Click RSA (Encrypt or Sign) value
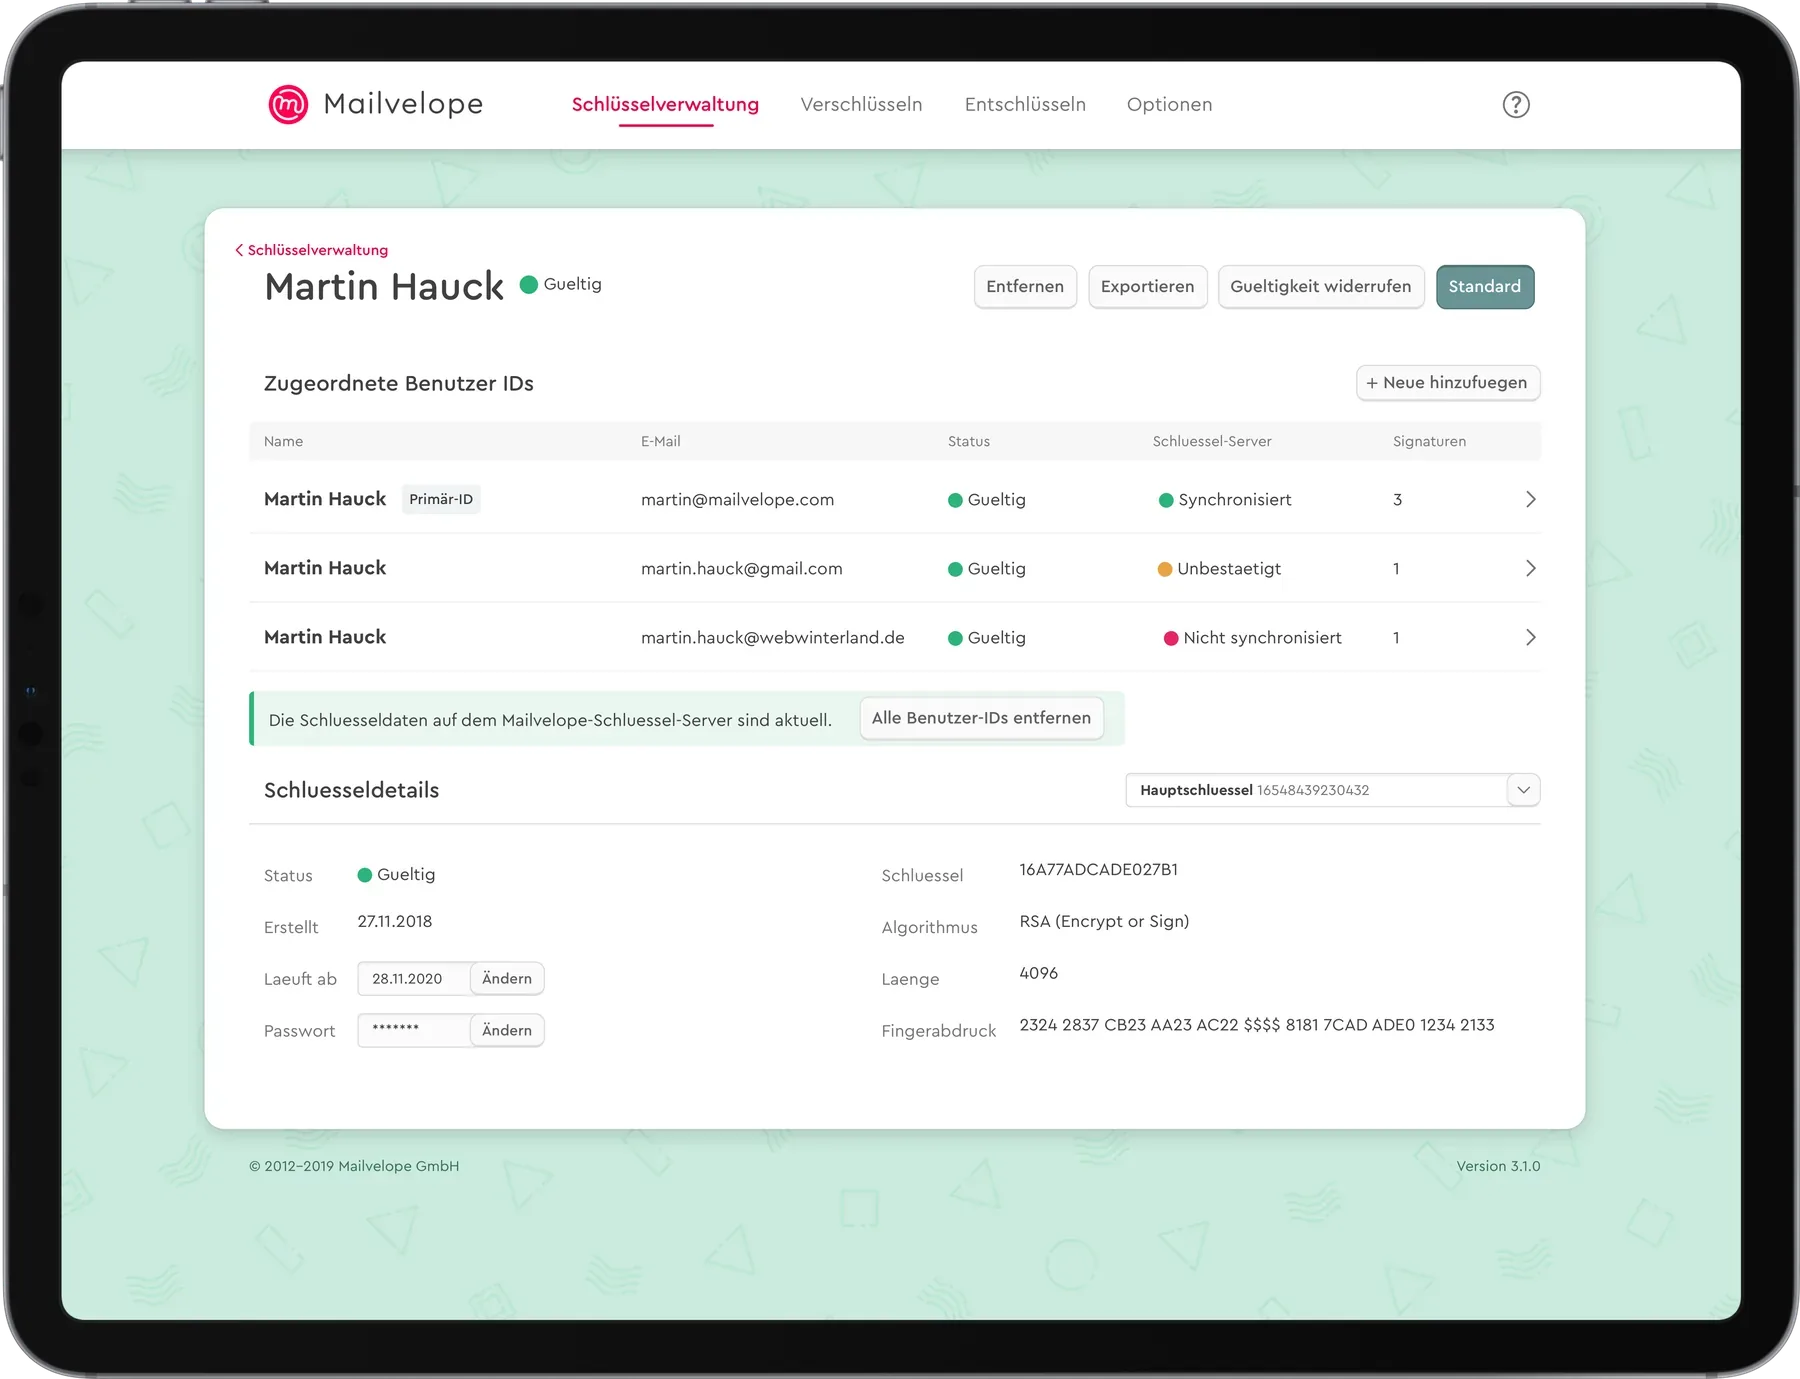Viewport: 1800px width, 1379px height. (x=1104, y=922)
